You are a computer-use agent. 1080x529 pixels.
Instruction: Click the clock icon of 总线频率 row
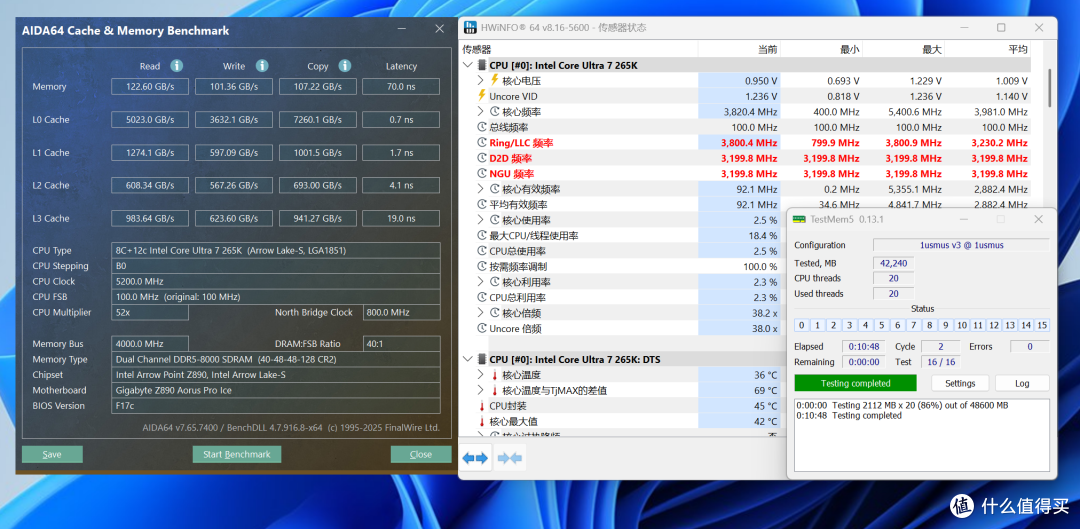(x=482, y=127)
